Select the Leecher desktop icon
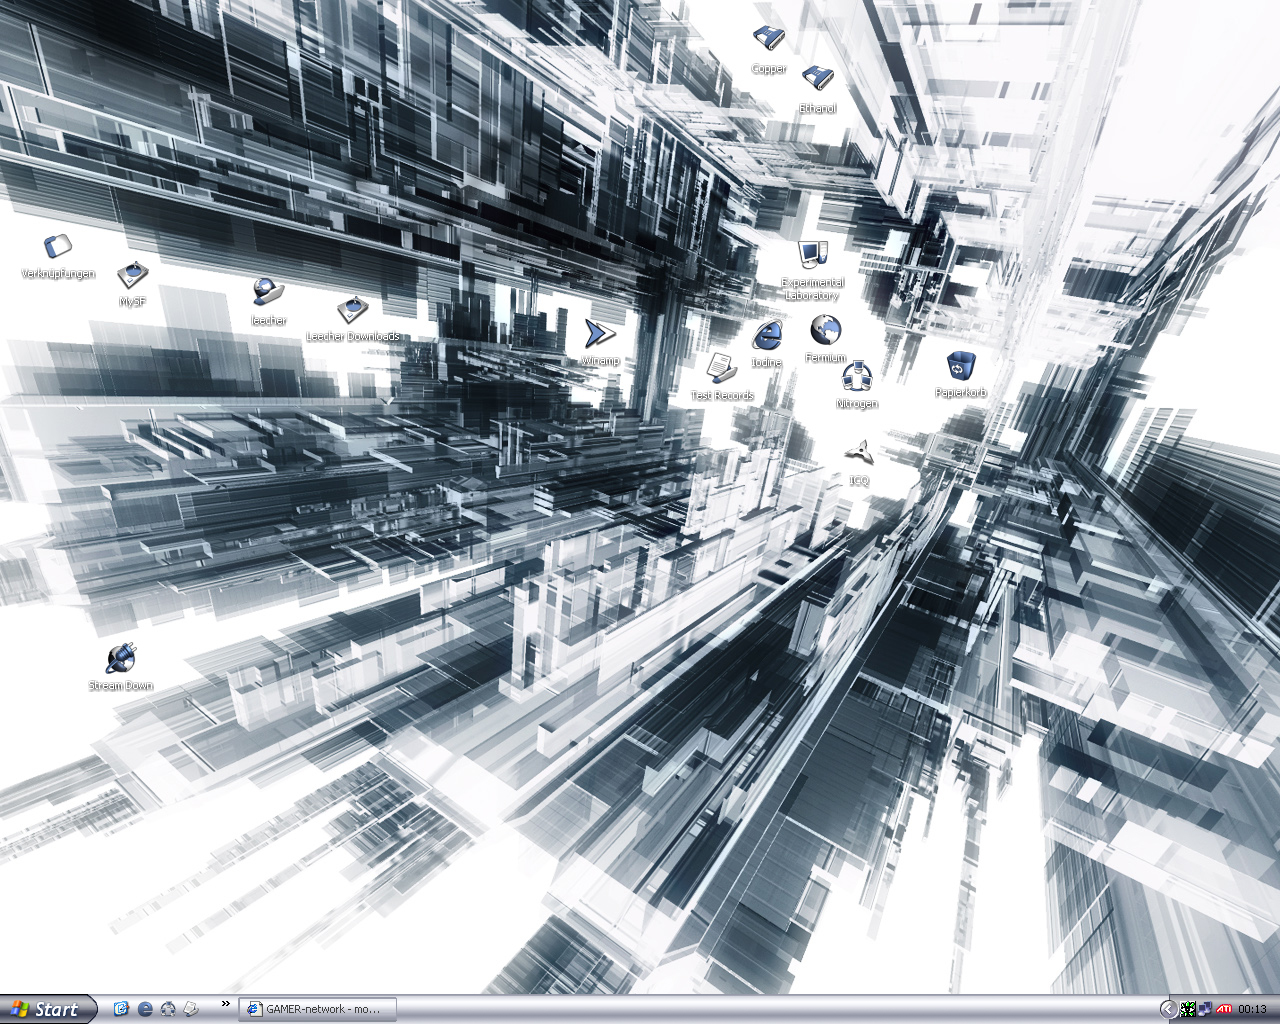Viewport: 1280px width, 1024px height. [x=268, y=292]
